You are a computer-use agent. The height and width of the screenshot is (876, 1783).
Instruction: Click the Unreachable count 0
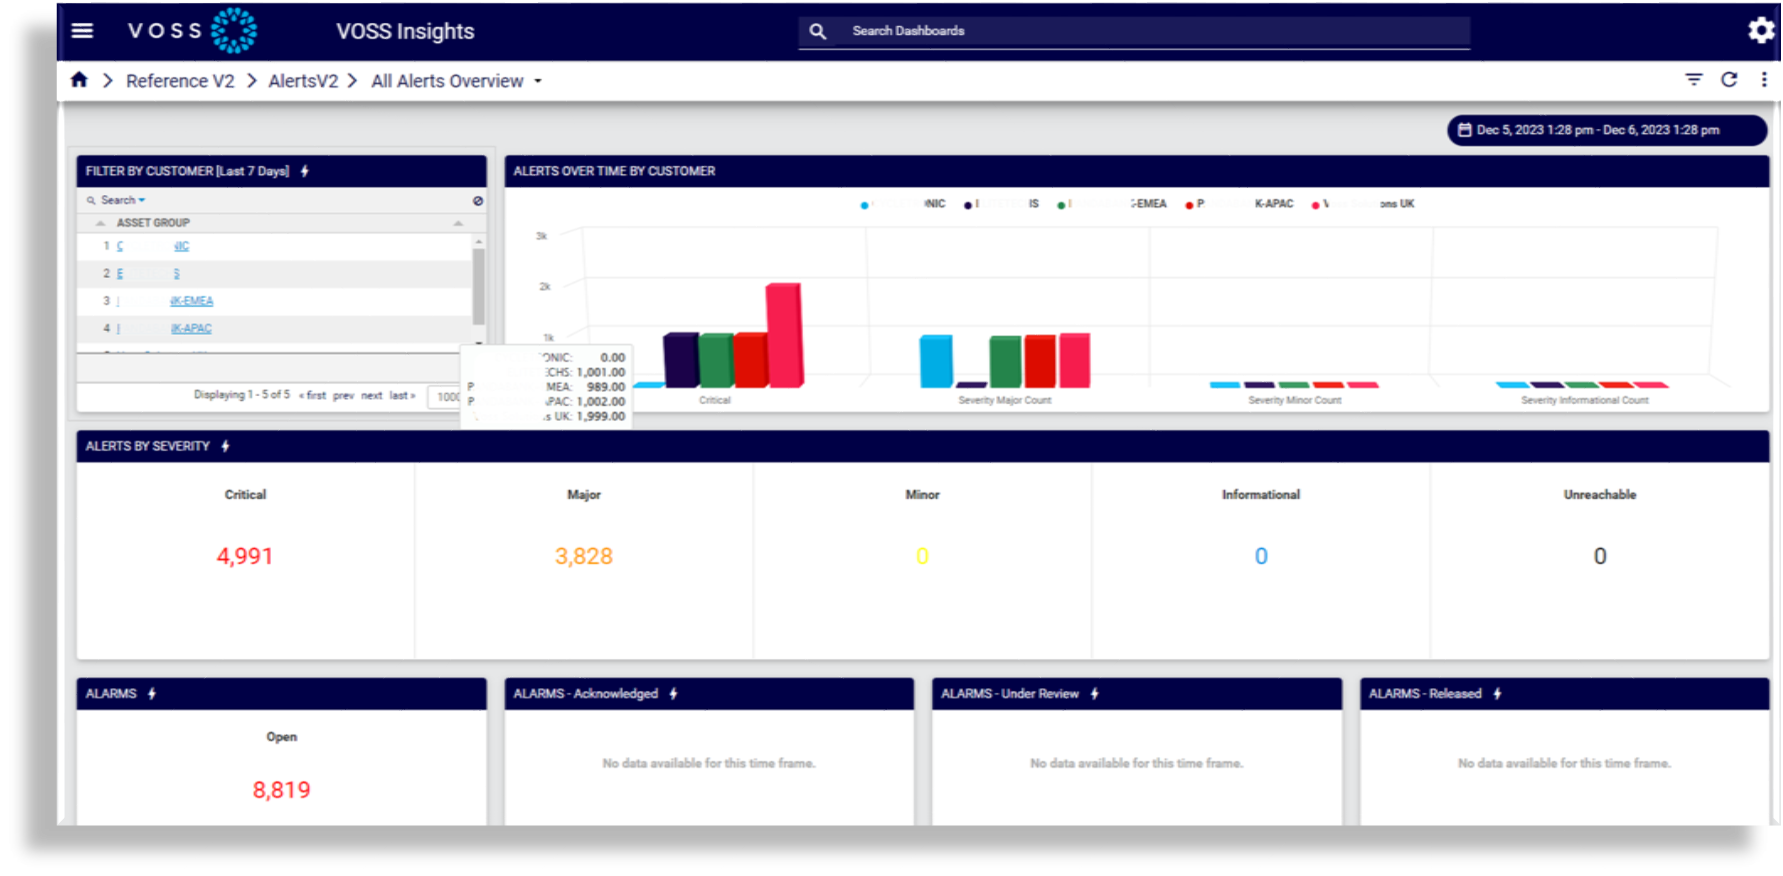[x=1600, y=556]
